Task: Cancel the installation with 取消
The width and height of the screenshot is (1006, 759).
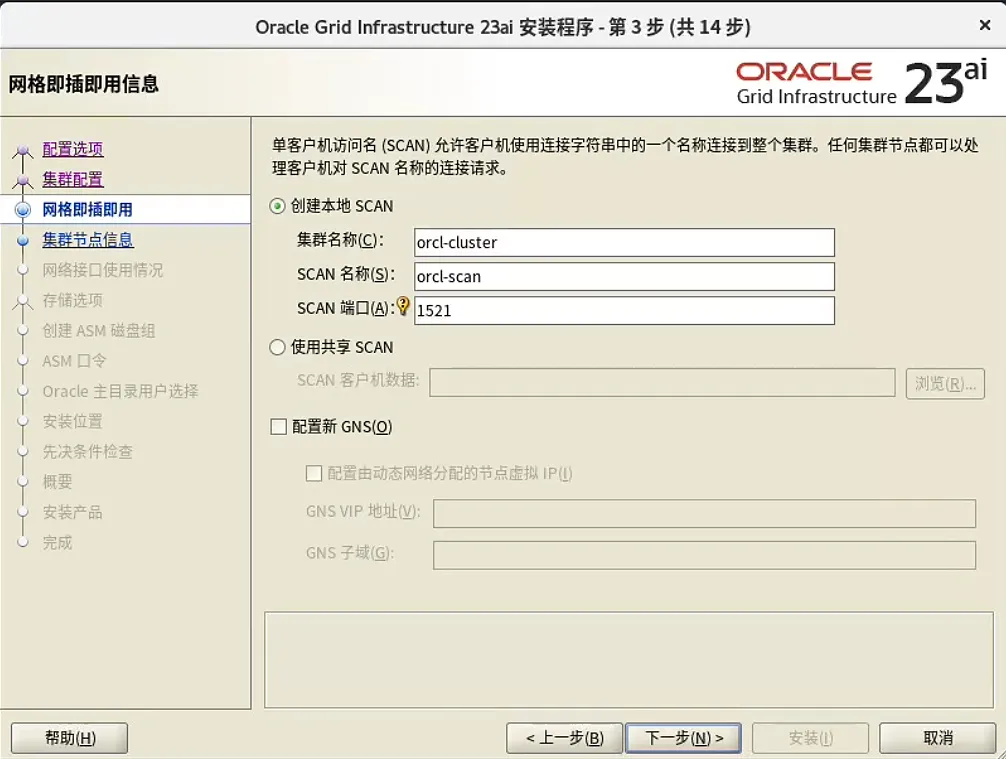Action: tap(937, 737)
